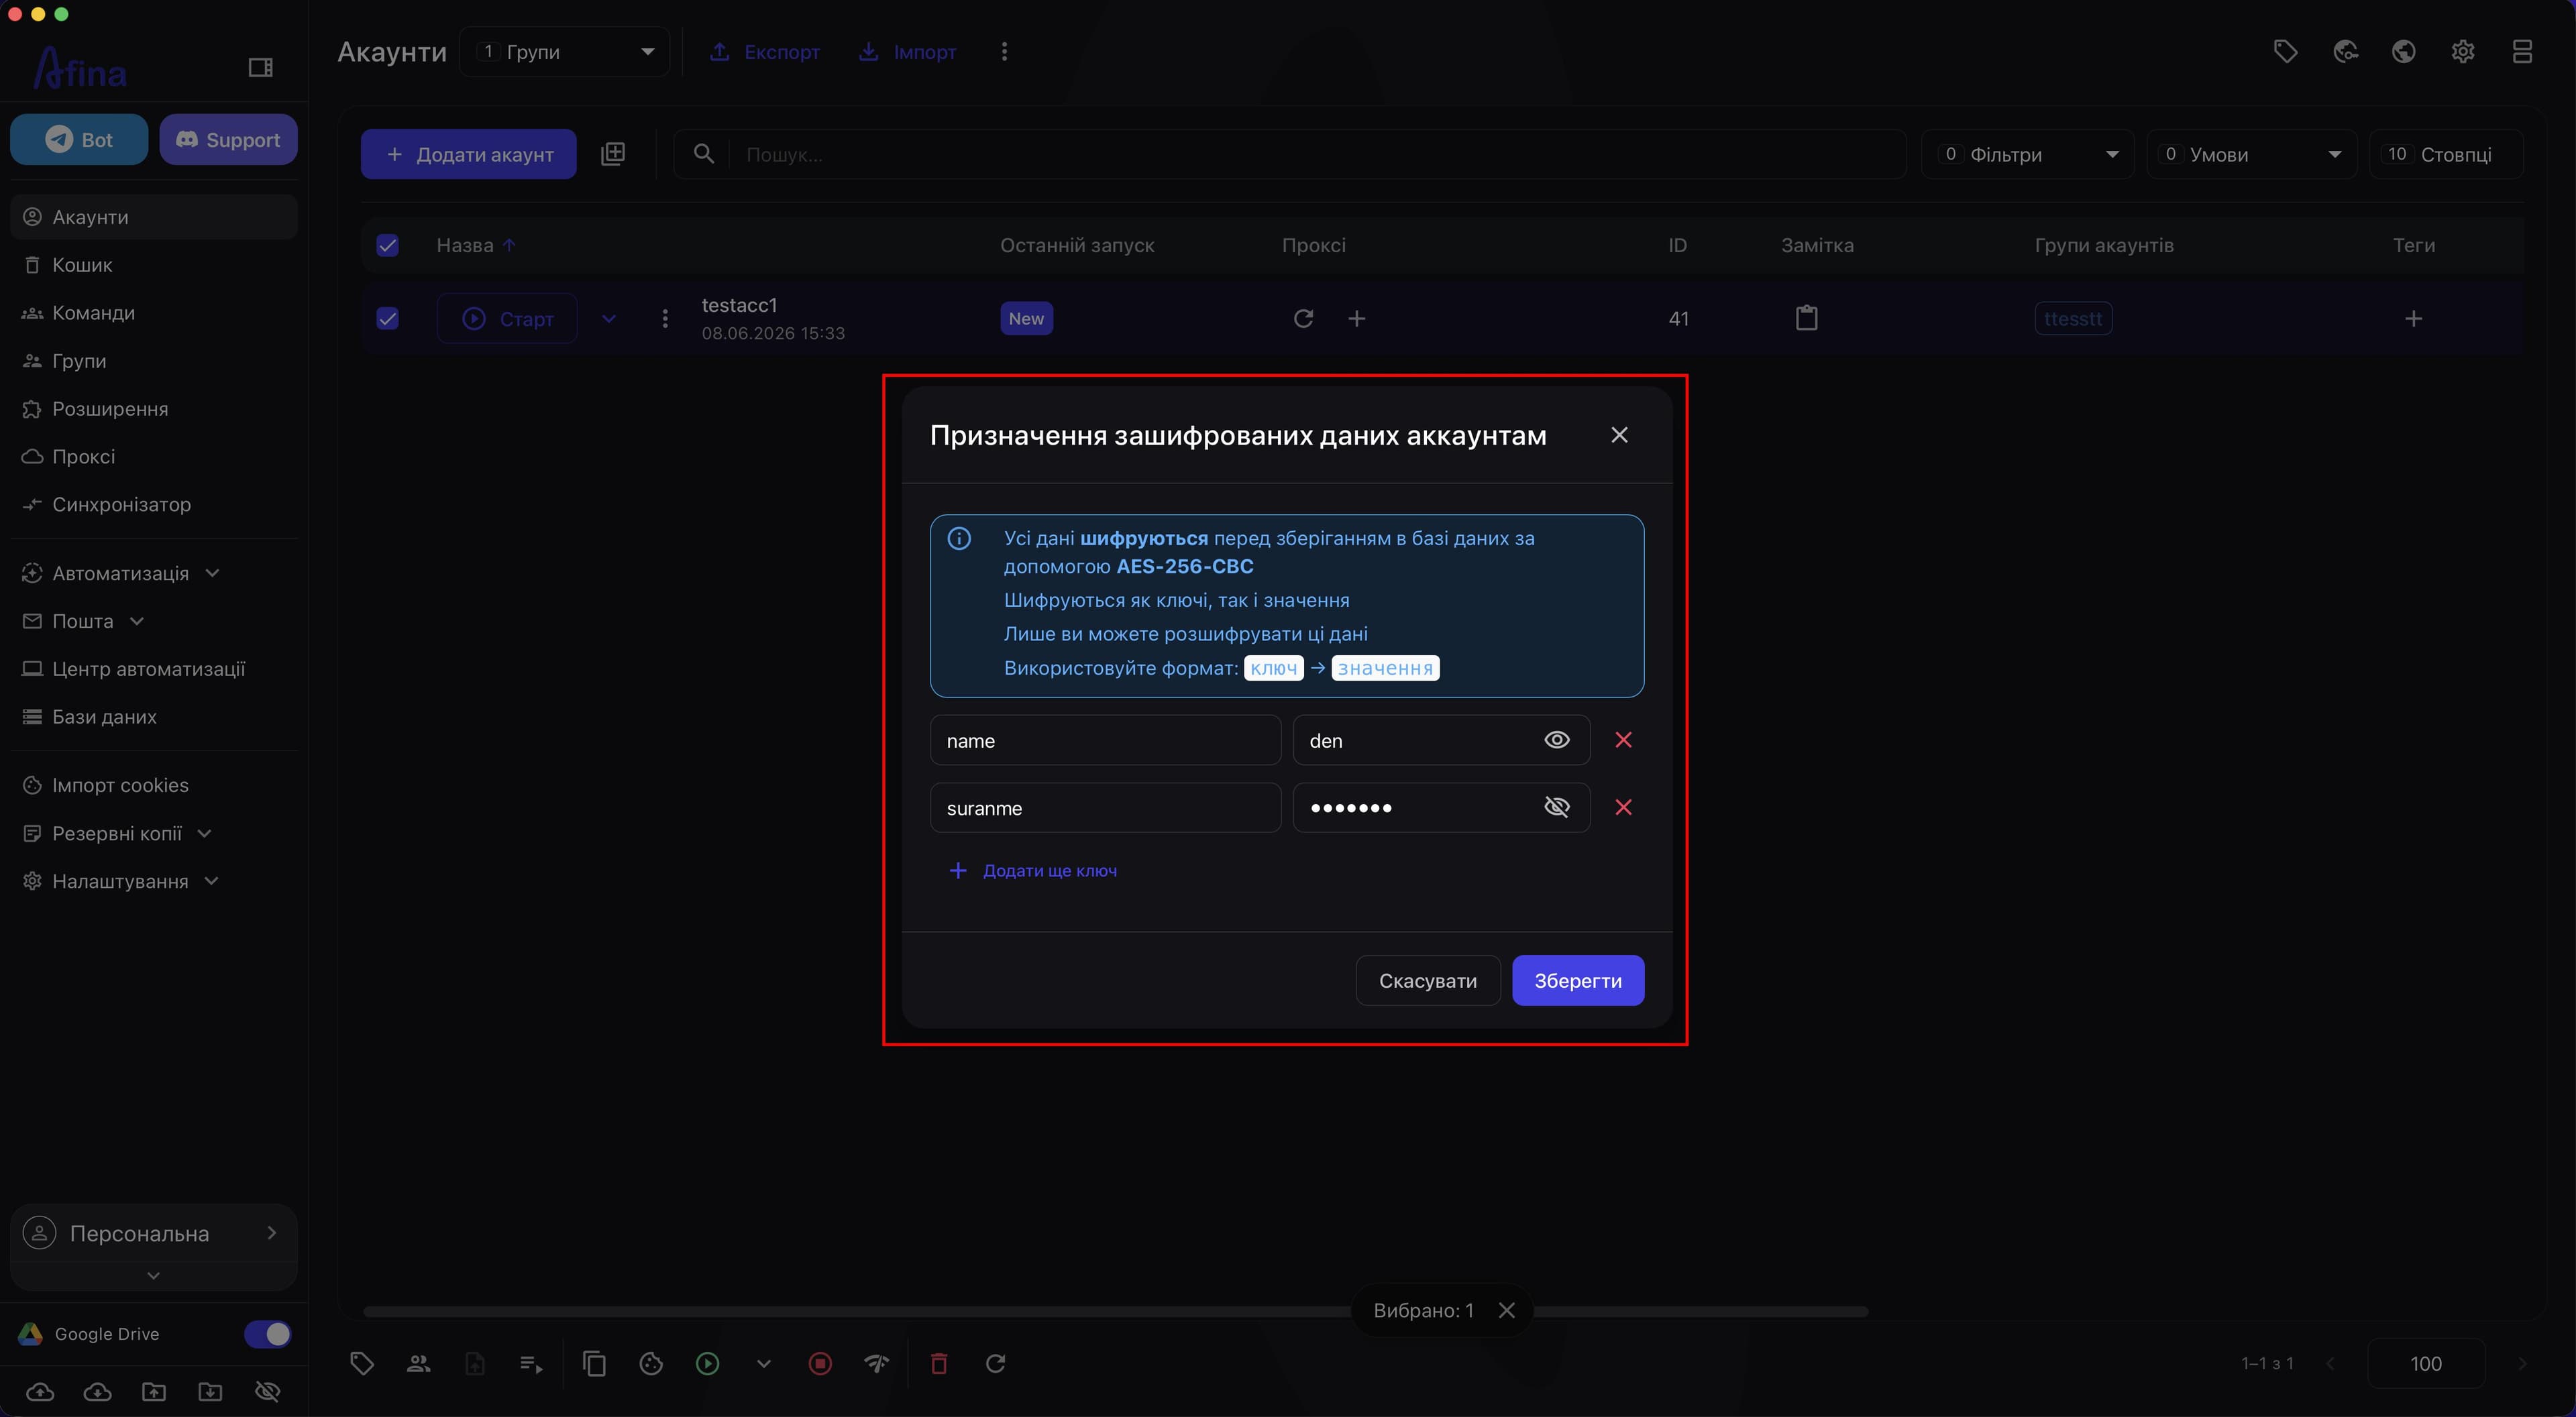The height and width of the screenshot is (1417, 2576).
Task: Open the Фільтри dropdown
Action: tap(2027, 154)
